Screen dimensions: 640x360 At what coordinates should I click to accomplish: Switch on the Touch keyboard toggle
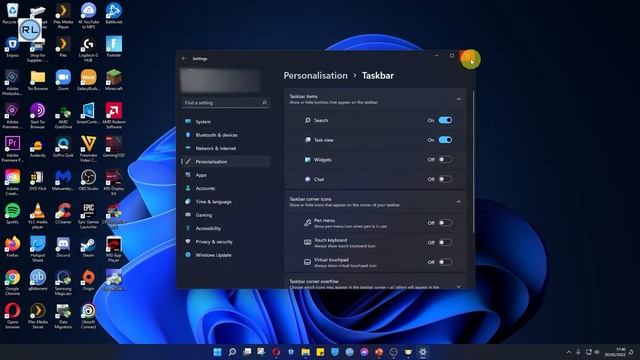[445, 242]
